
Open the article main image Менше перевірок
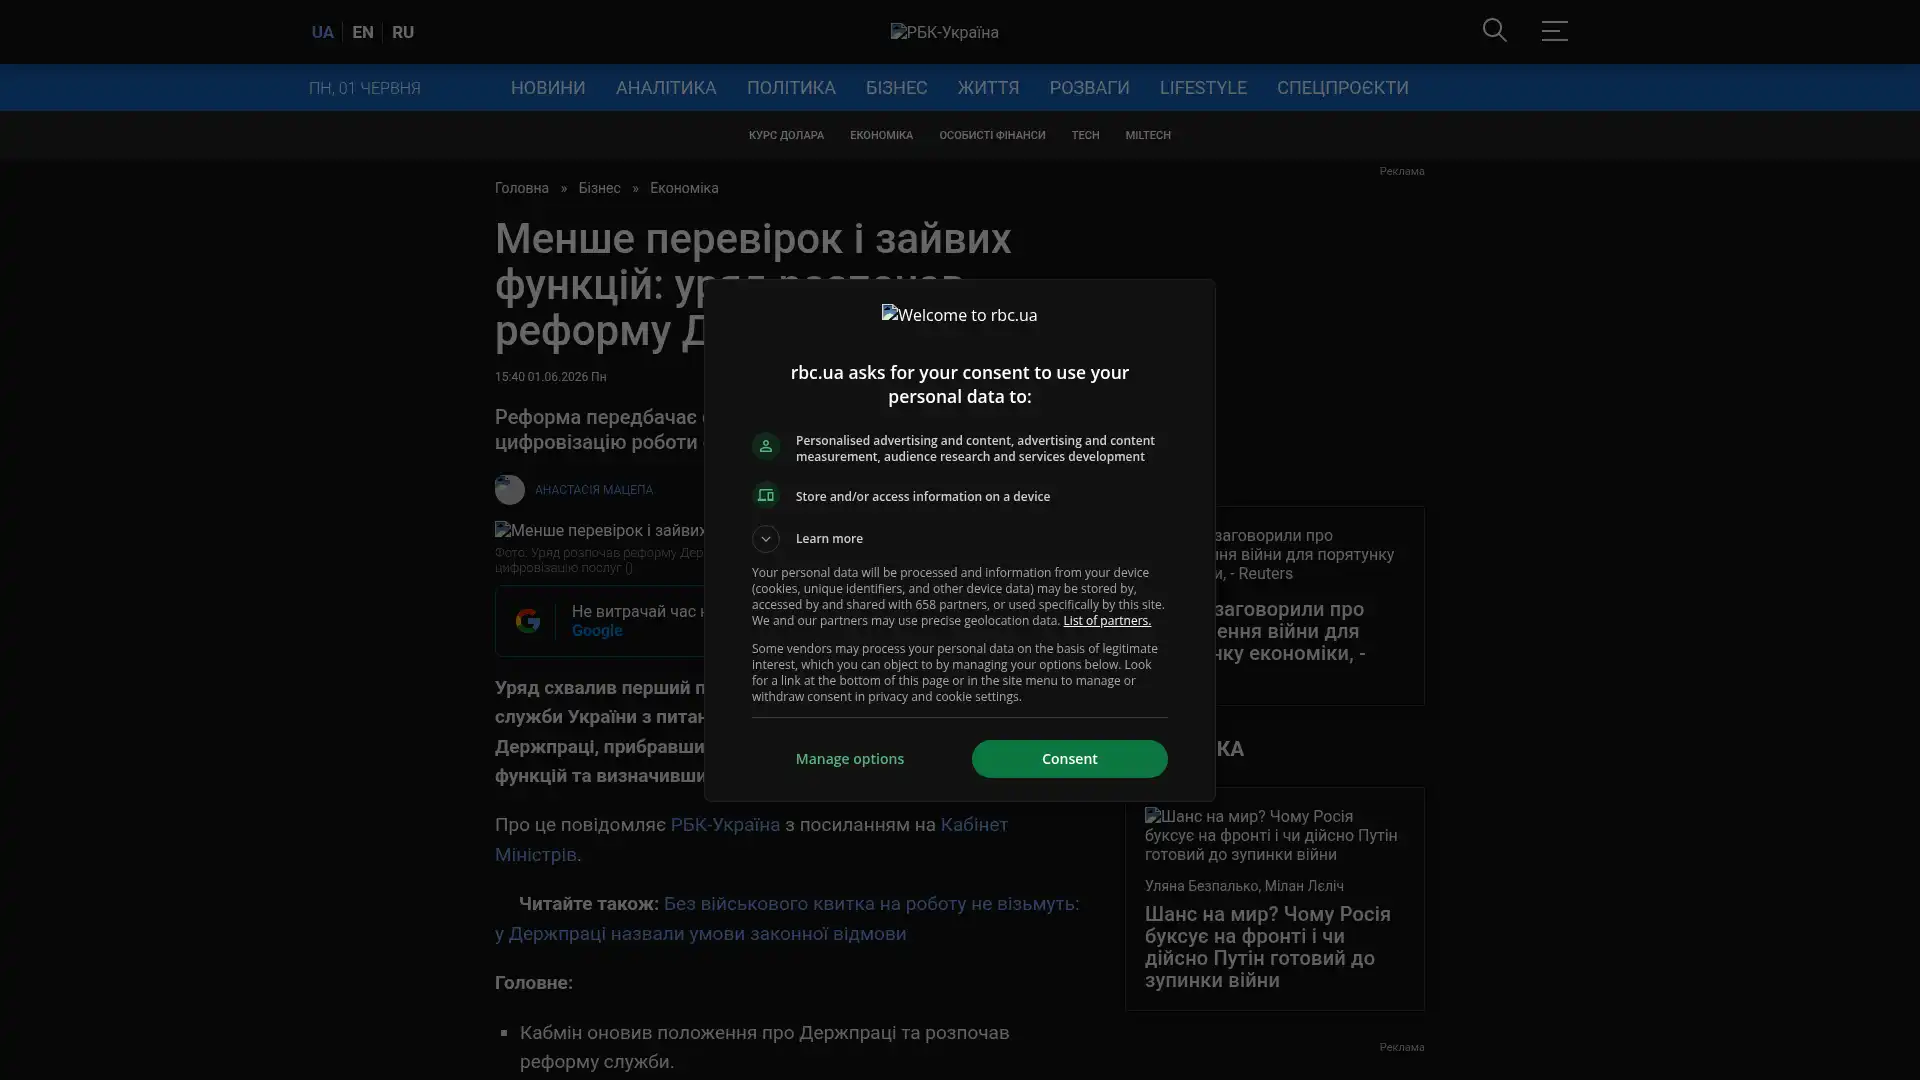tap(600, 531)
